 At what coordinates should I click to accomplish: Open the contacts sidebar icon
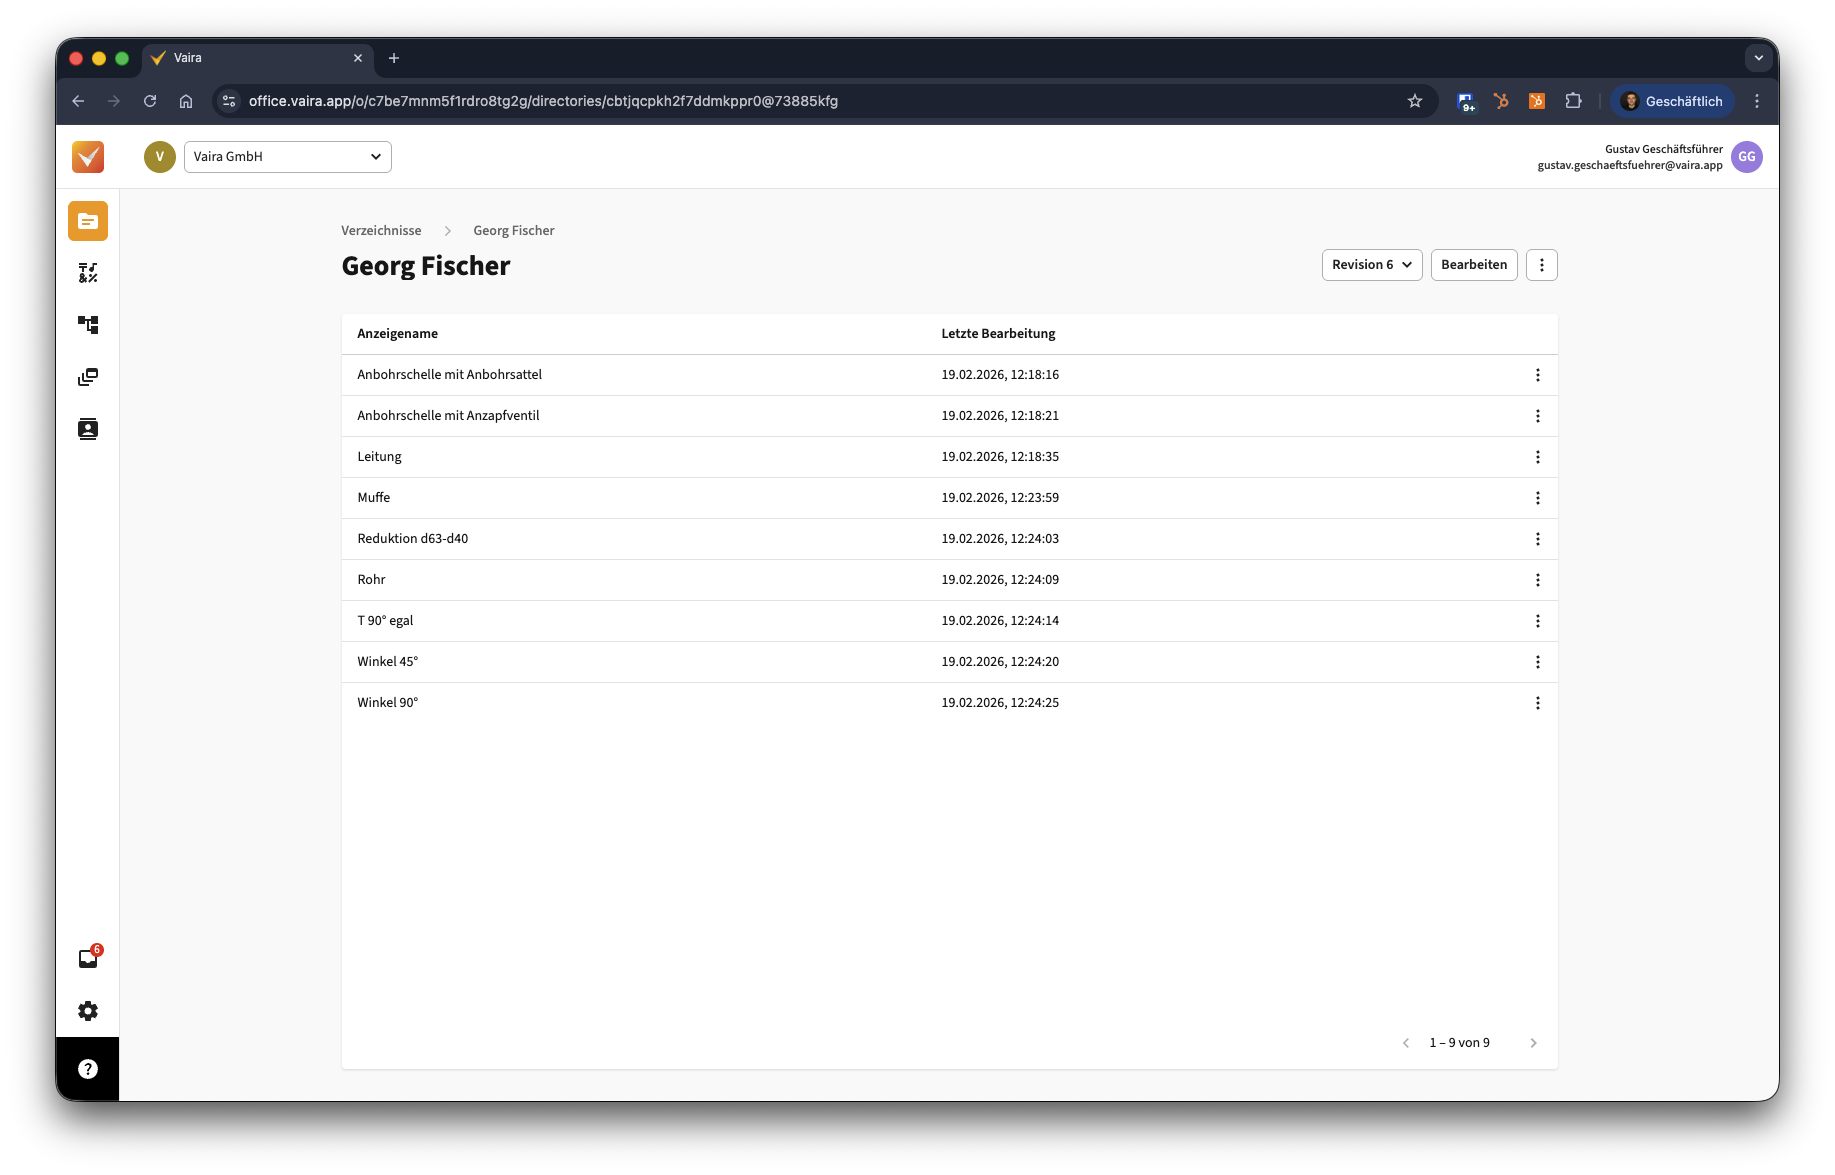[x=88, y=429]
